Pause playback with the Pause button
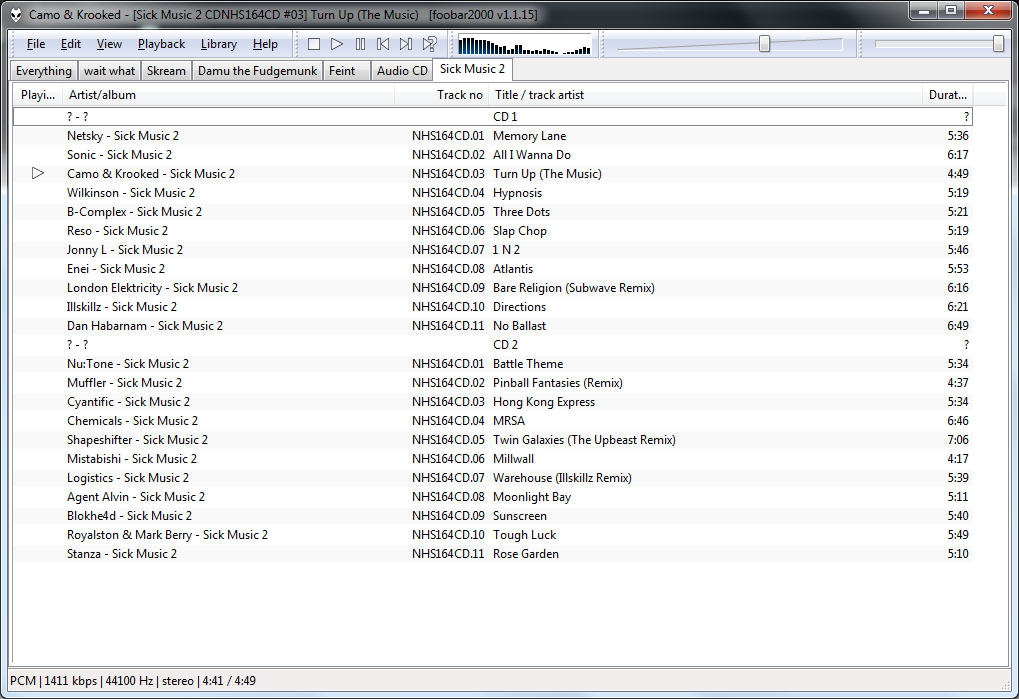Viewport: 1019px width, 699px height. [360, 44]
